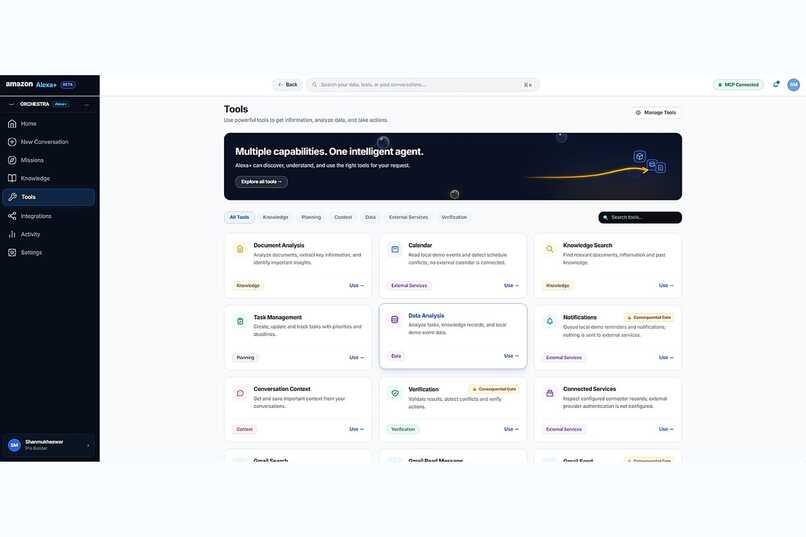This screenshot has height=537, width=806.
Task: Click the Consequential Gate badge on Verification
Action: (494, 390)
